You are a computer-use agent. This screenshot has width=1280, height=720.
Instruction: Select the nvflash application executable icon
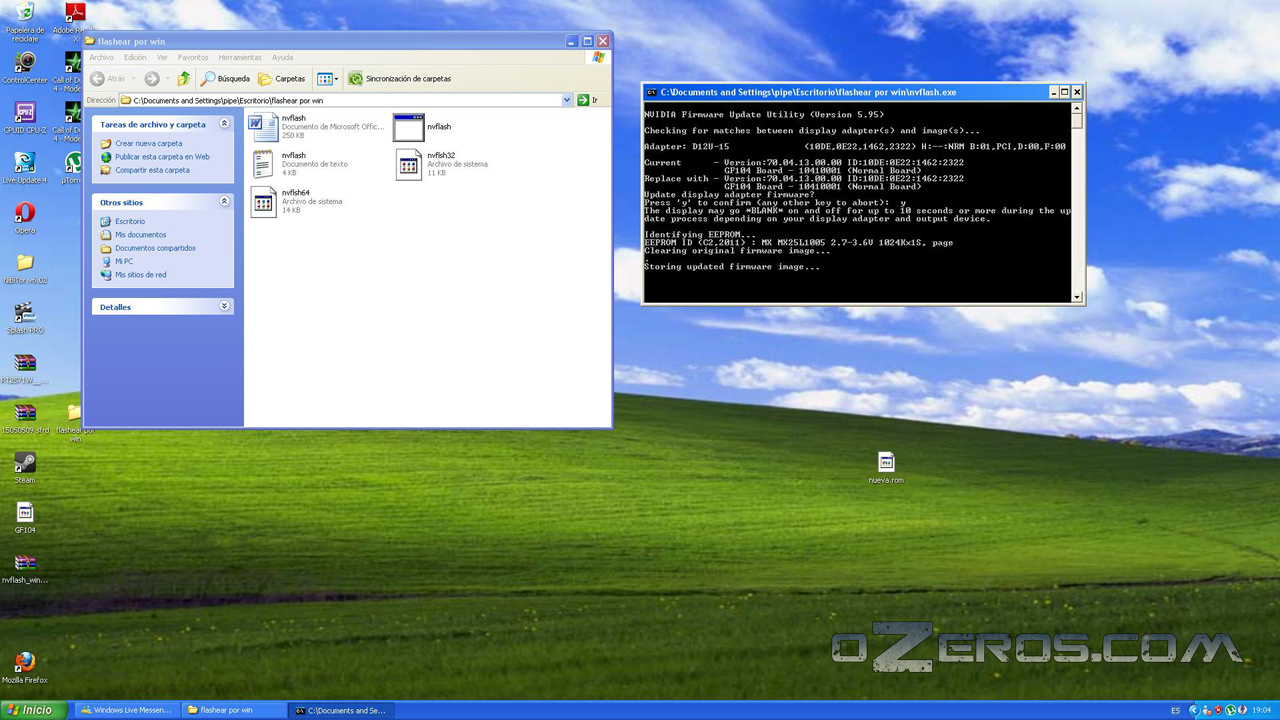(408, 127)
